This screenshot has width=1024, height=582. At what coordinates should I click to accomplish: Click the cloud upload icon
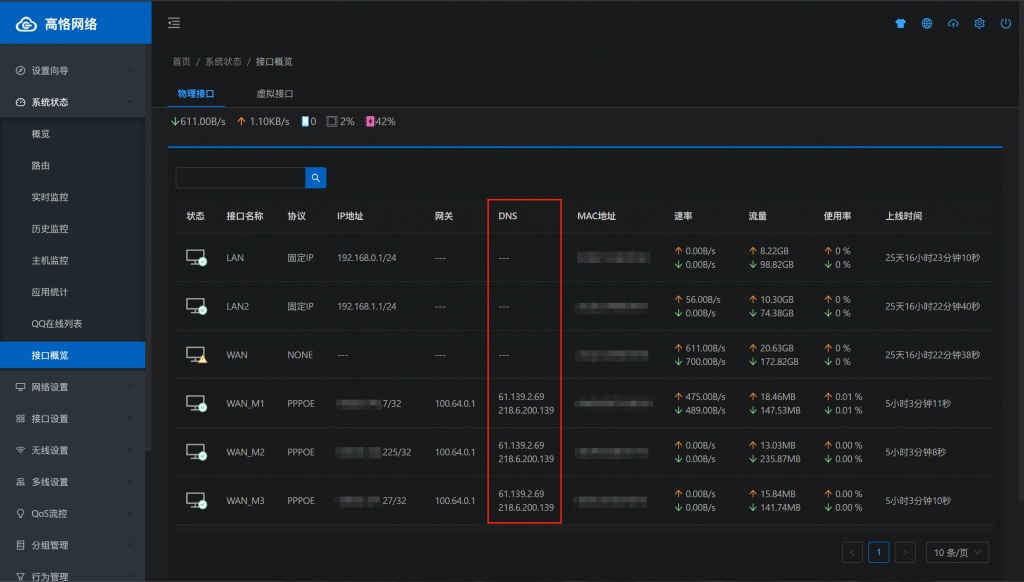coord(953,24)
